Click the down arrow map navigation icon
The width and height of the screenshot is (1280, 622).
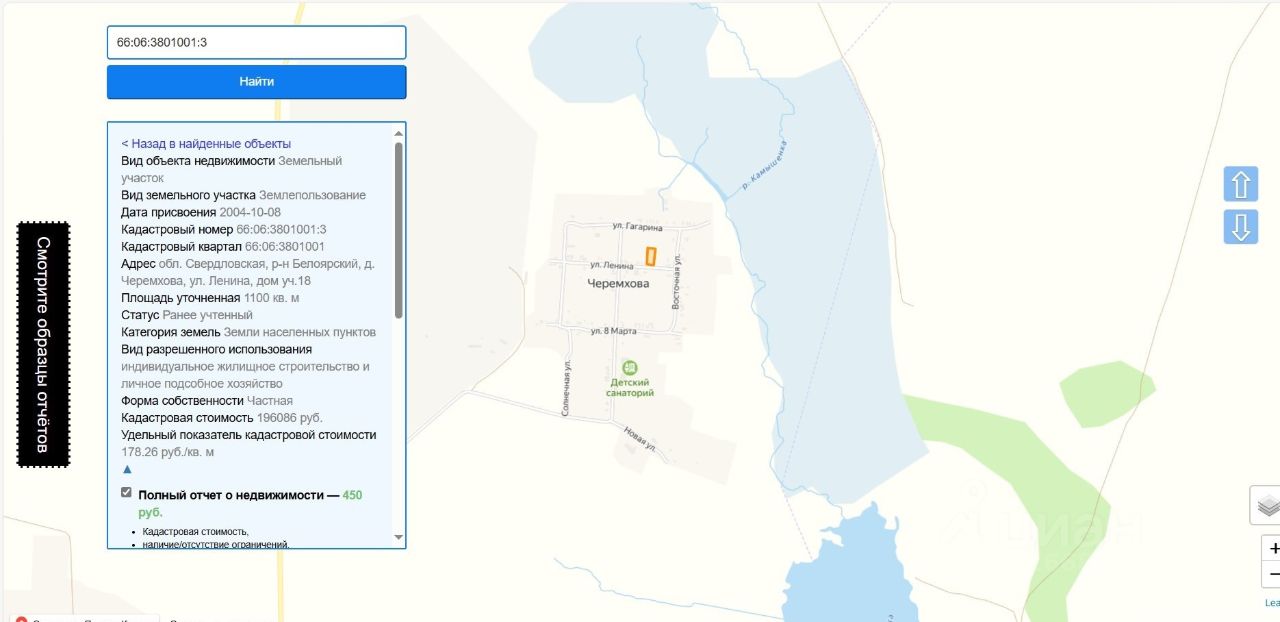[x=1240, y=227]
